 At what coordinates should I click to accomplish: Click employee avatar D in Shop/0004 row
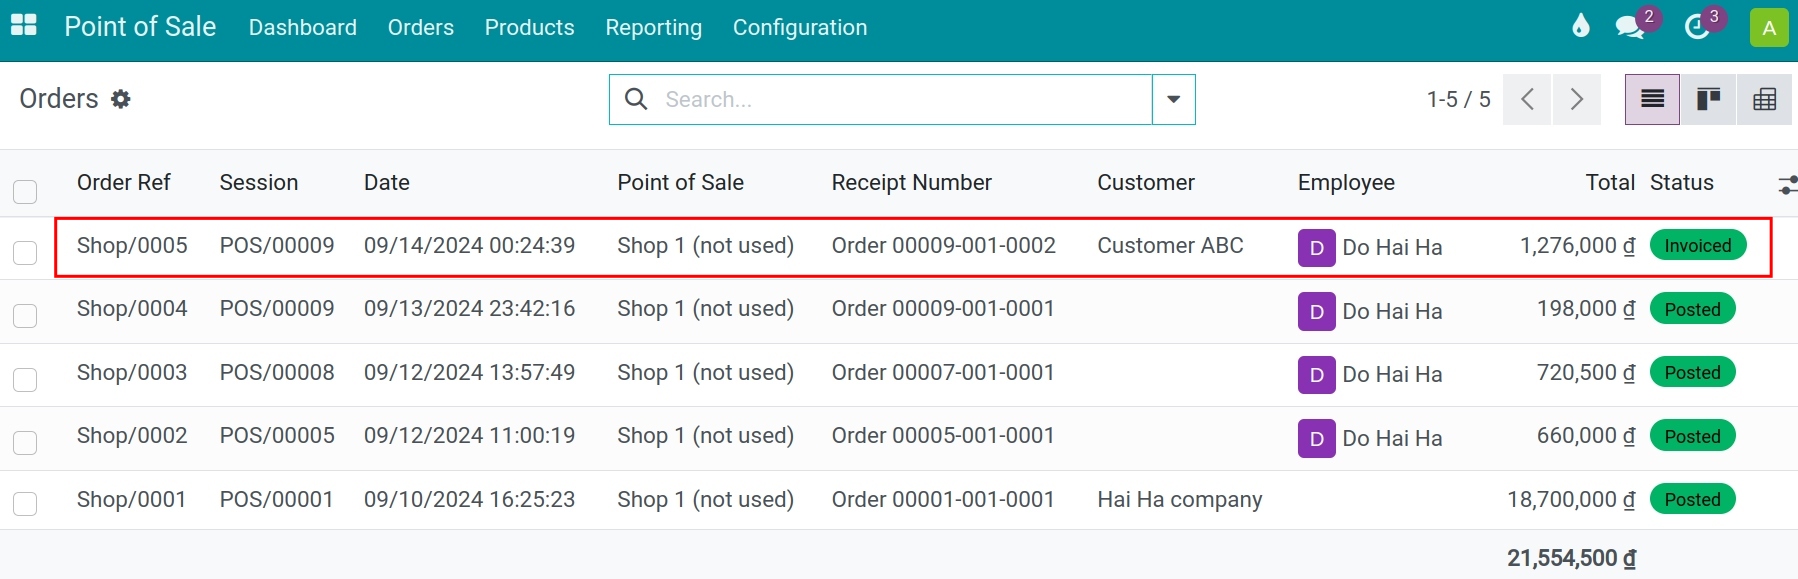[x=1316, y=312]
